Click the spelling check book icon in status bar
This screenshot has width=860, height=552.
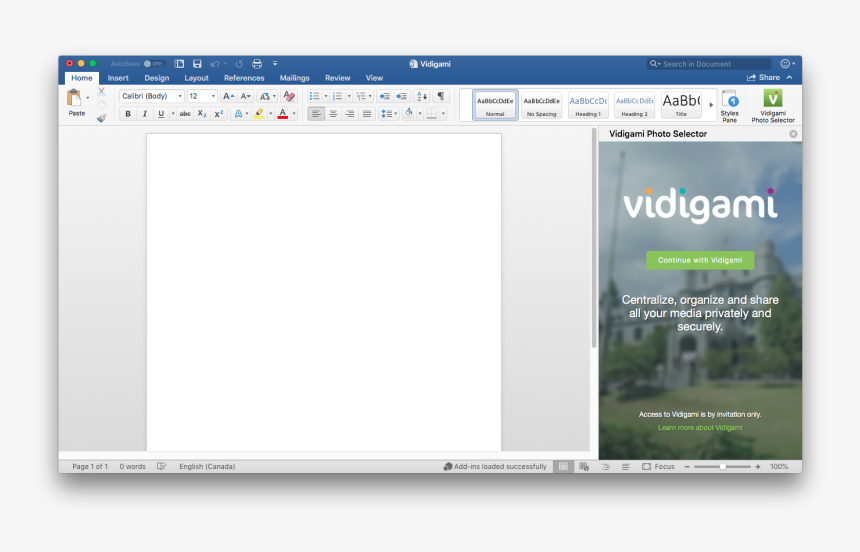(x=161, y=466)
